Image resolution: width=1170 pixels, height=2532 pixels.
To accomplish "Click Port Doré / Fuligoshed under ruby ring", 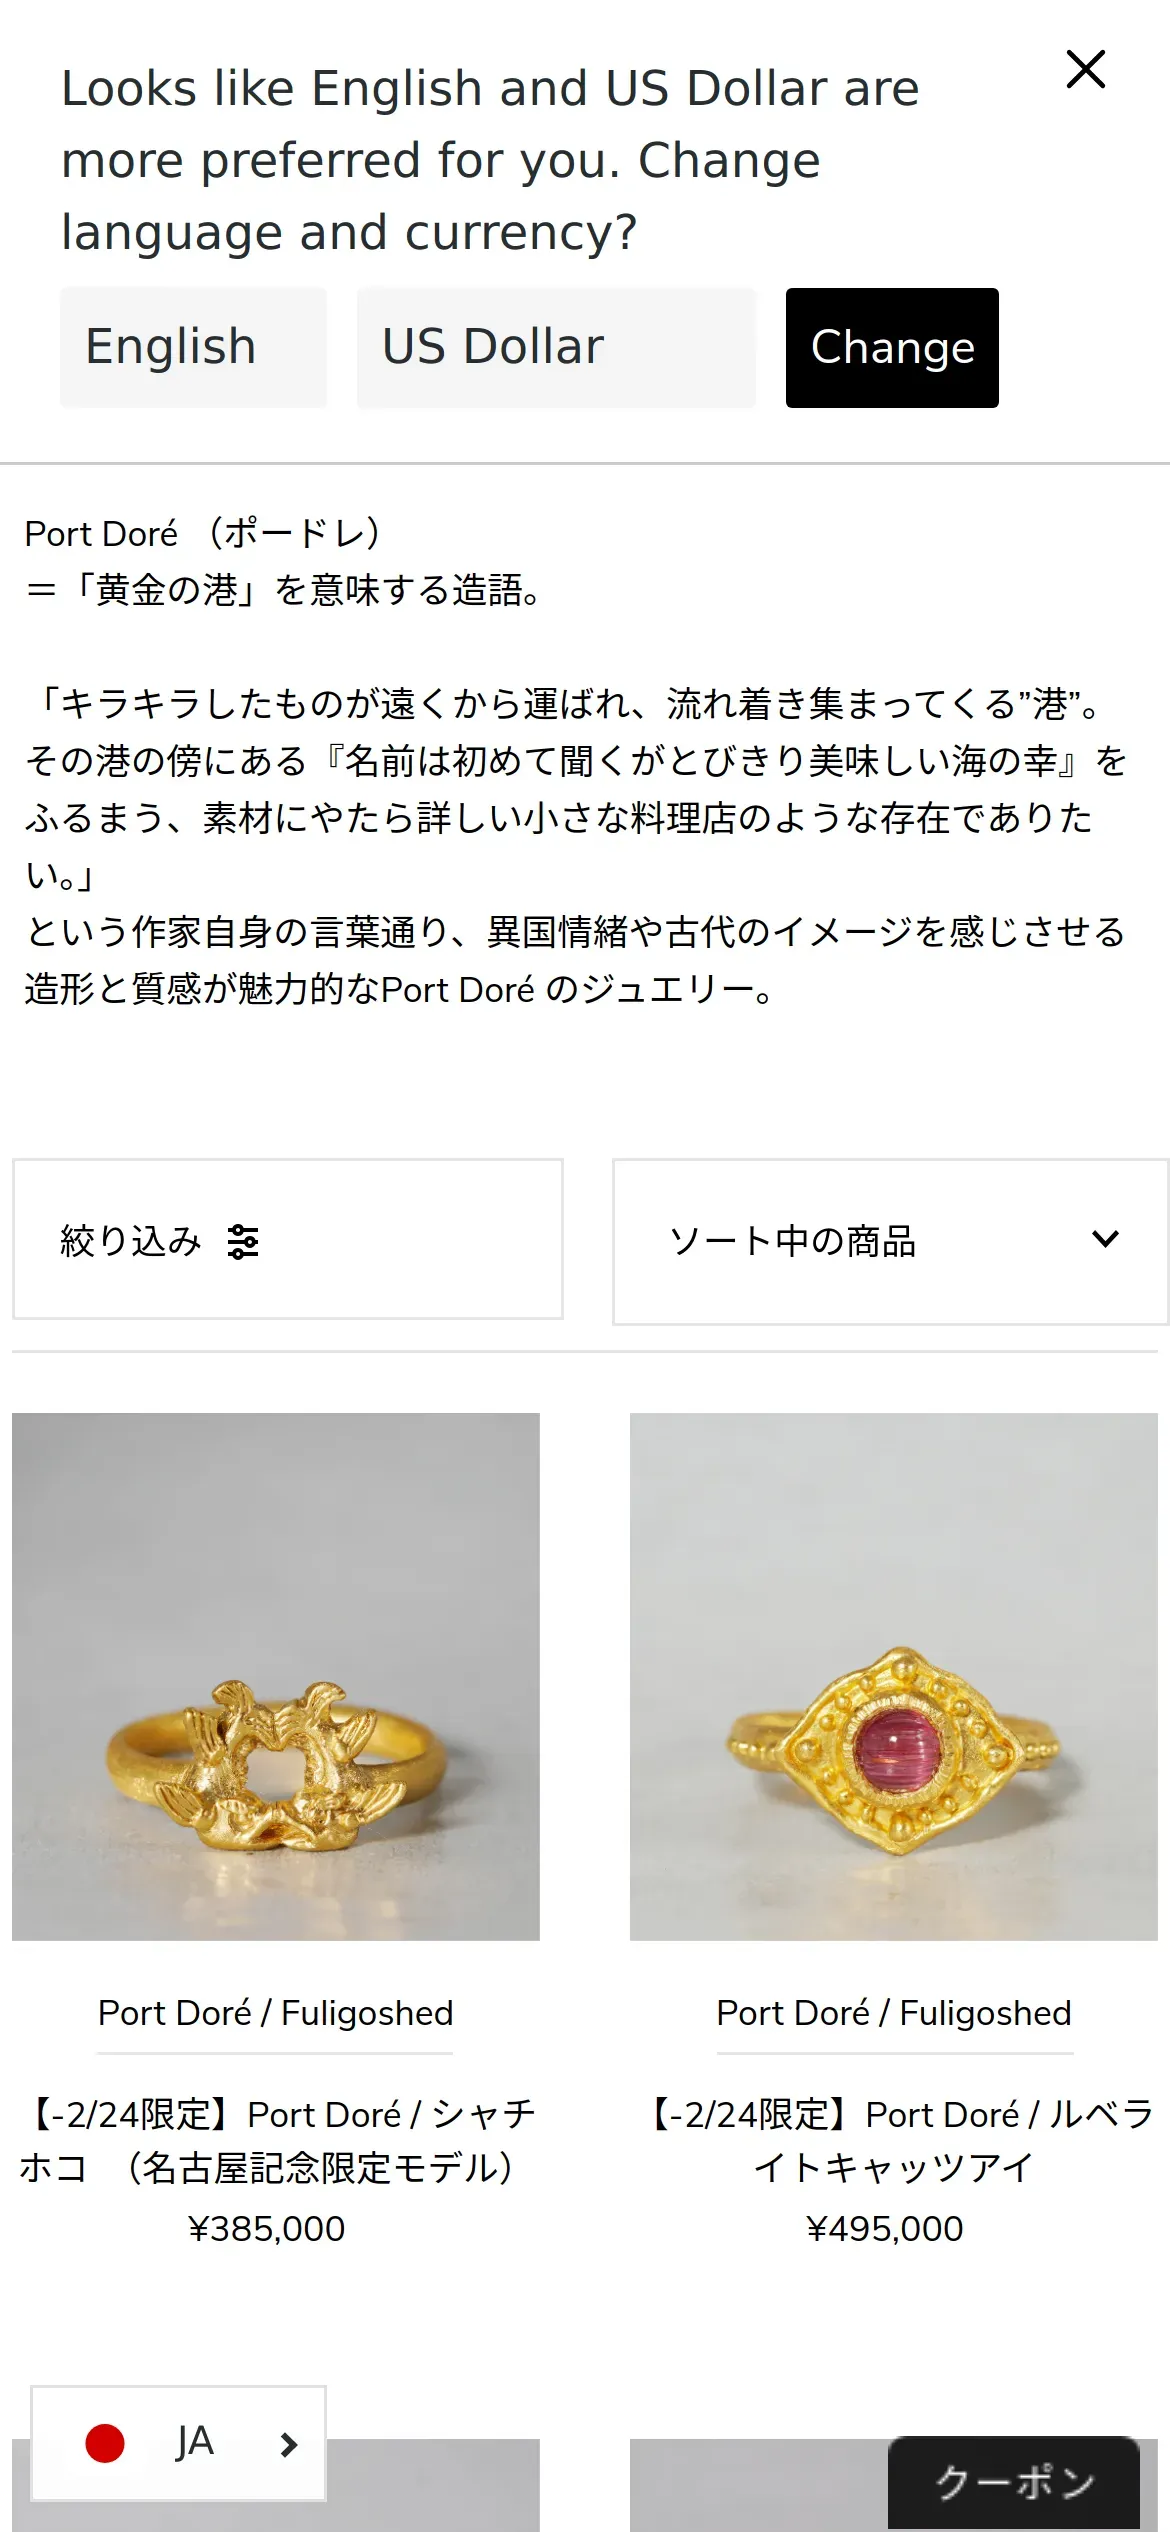I will [894, 2013].
